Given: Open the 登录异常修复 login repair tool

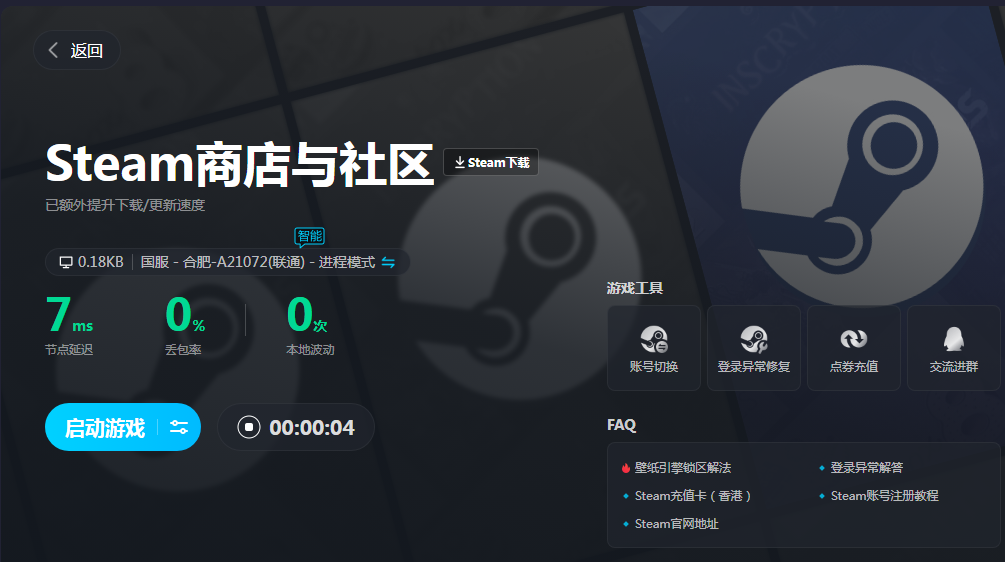Looking at the screenshot, I should coord(754,348).
